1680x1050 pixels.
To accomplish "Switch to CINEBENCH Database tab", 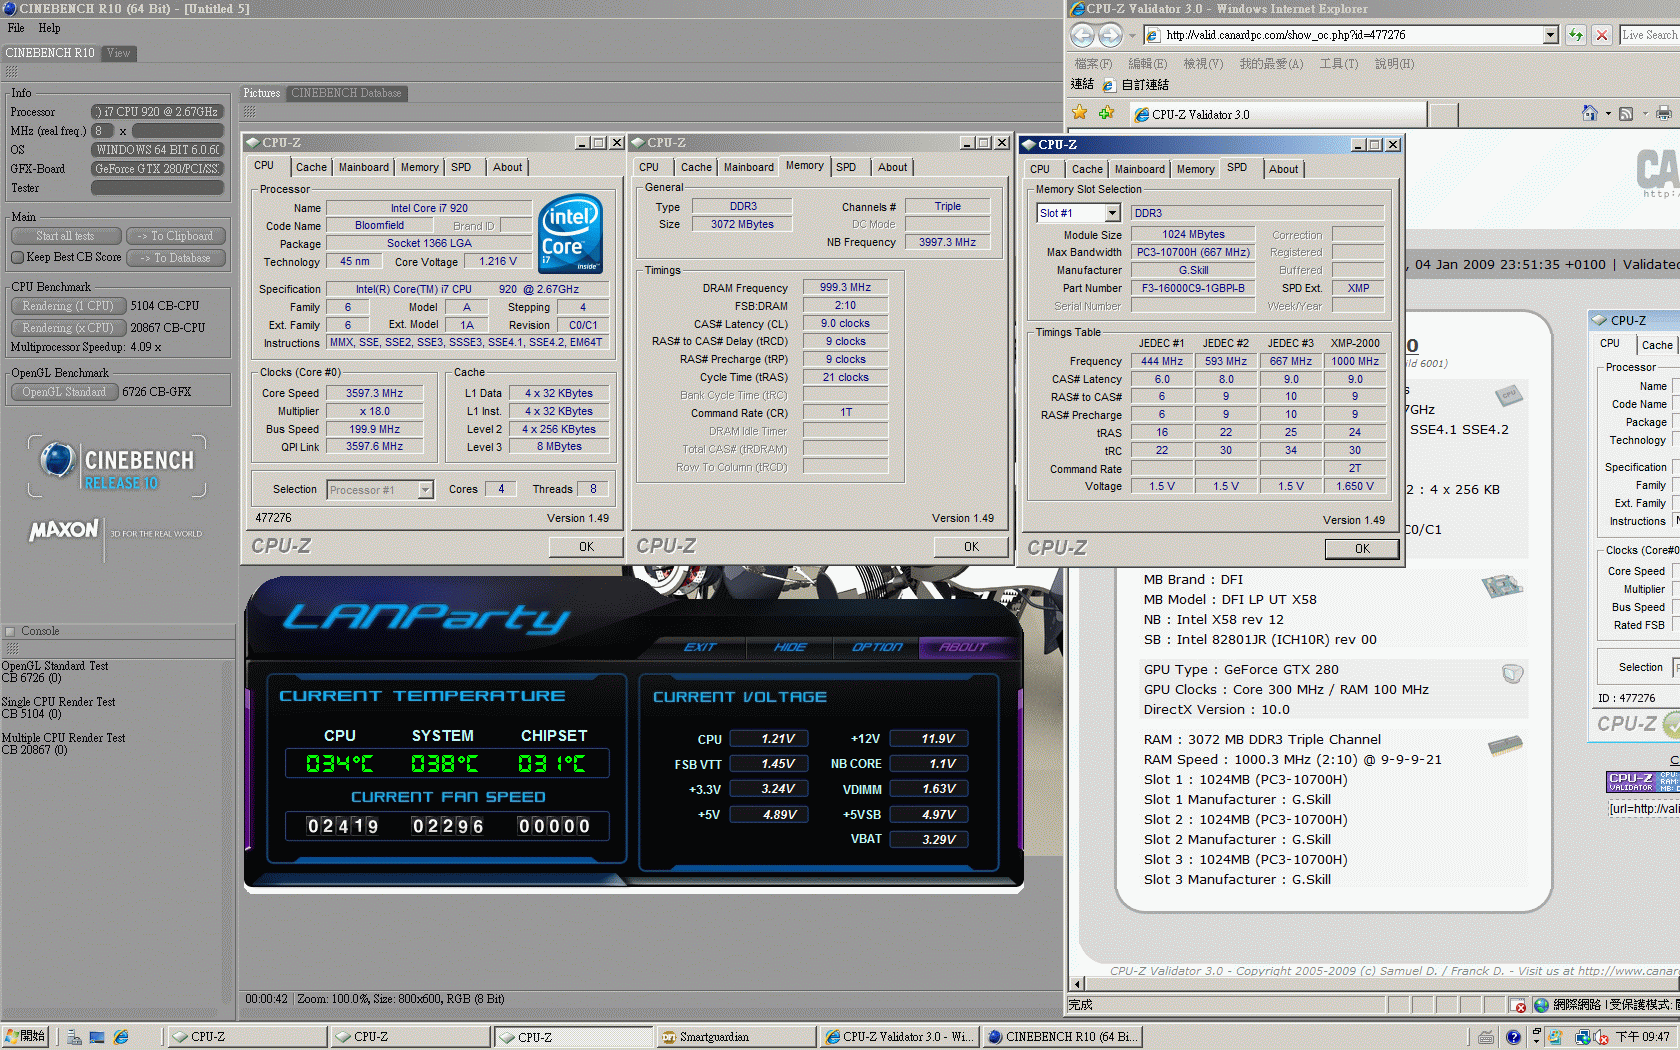I will [346, 93].
